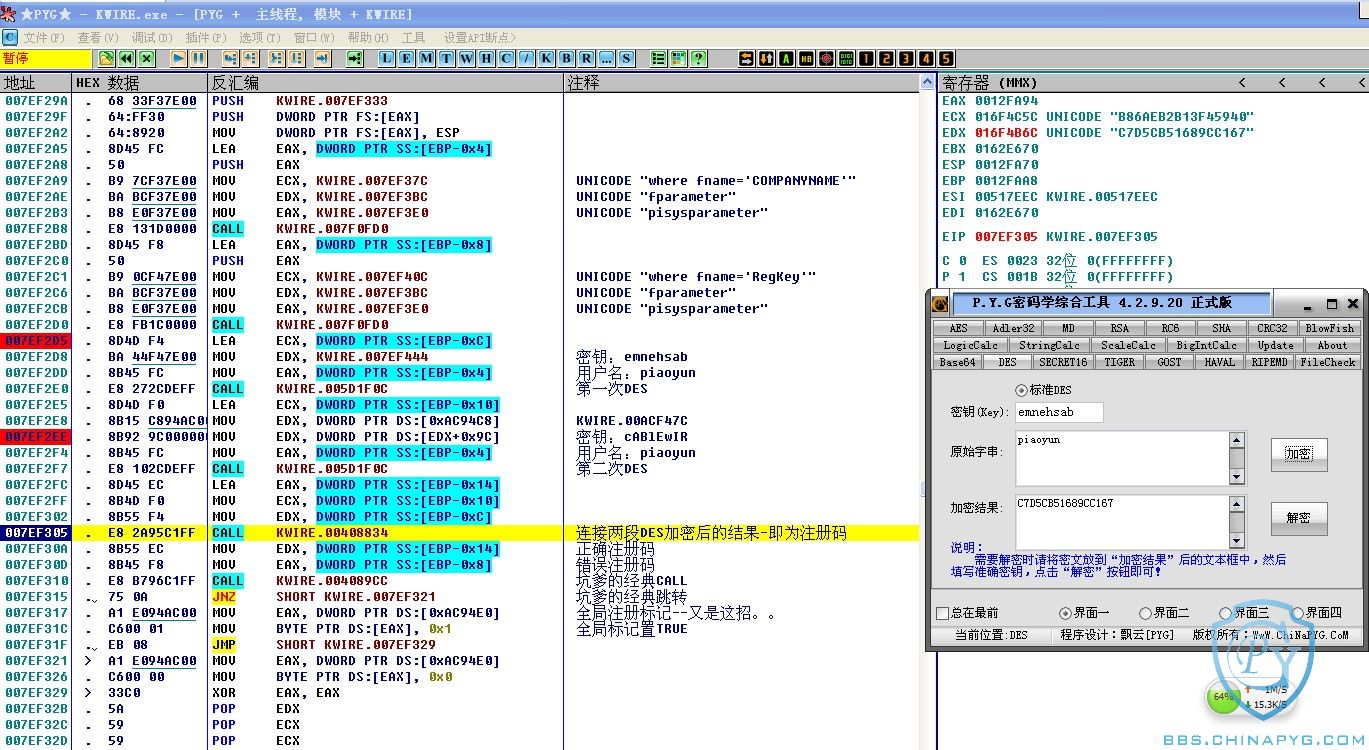The image size is (1369, 750).
Task: Click the green A toolbar icon
Action: [x=786, y=58]
